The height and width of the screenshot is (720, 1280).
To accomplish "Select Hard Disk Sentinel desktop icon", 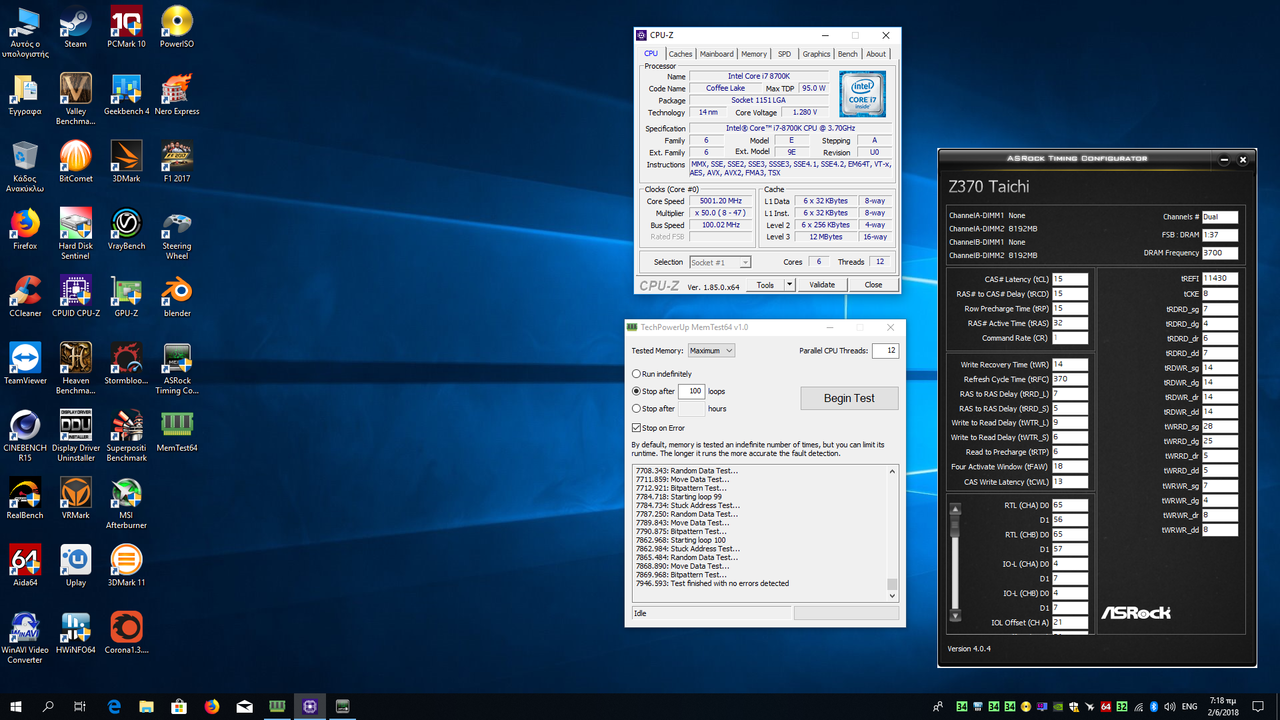I will point(75,233).
